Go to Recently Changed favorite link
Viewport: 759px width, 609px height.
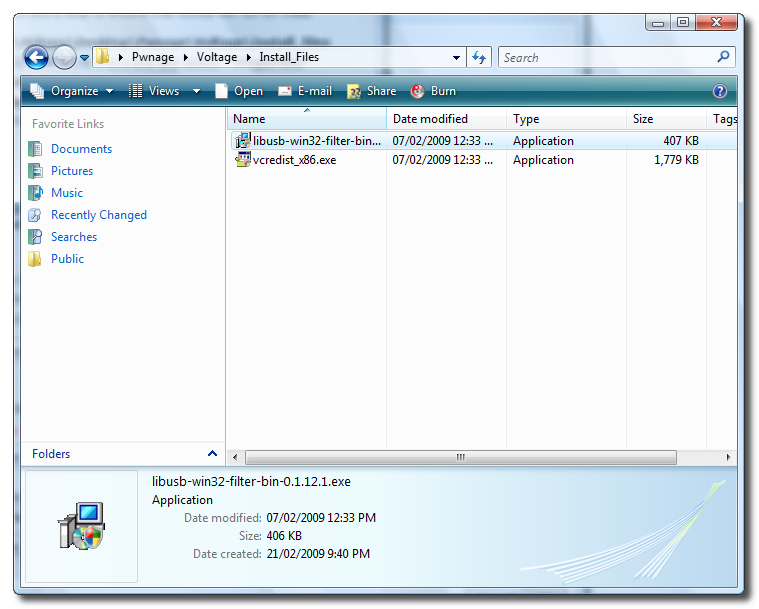point(98,215)
